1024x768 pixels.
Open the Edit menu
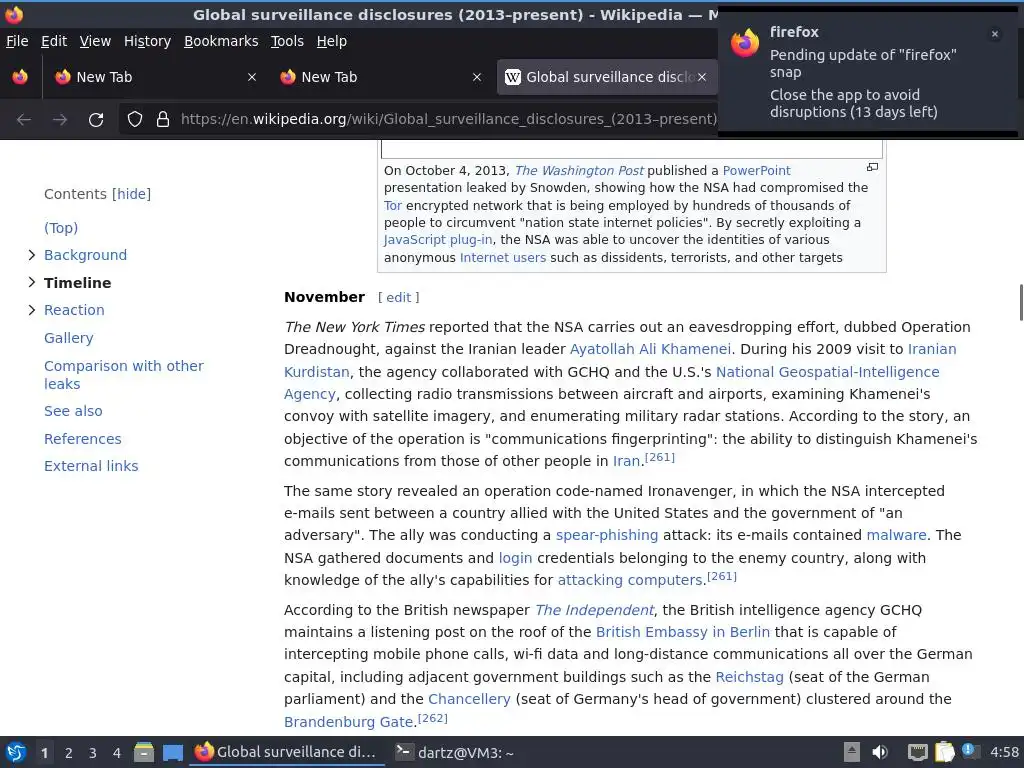point(54,41)
